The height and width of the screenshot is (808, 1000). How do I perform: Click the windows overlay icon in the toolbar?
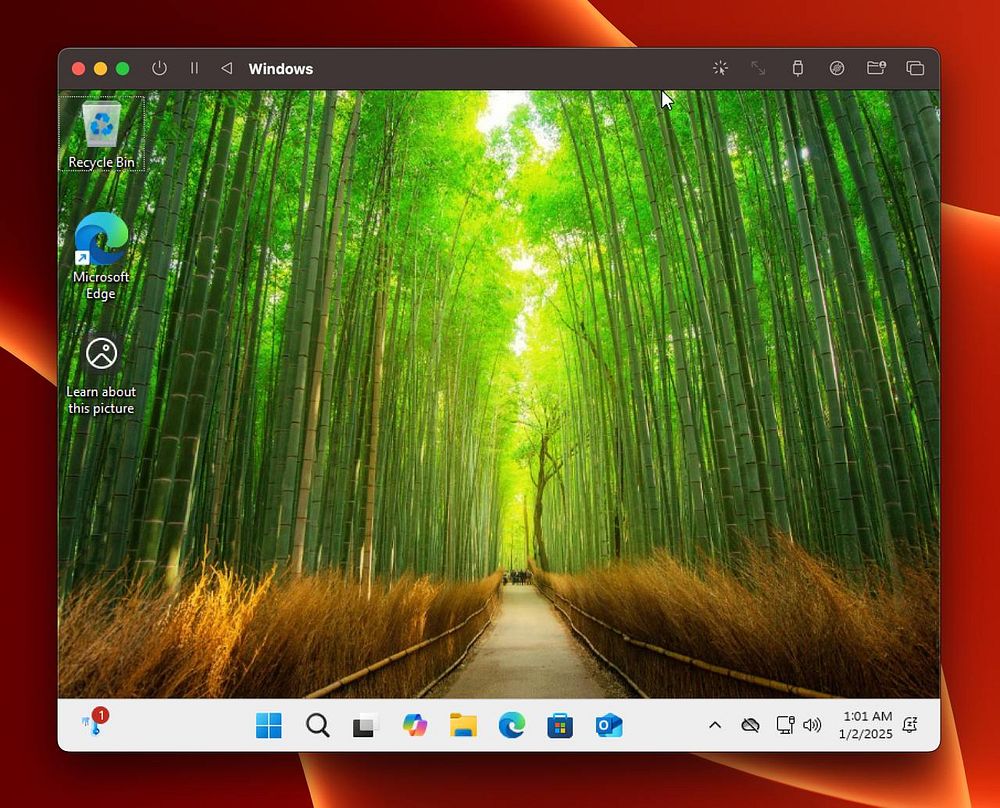pyautogui.click(x=915, y=68)
